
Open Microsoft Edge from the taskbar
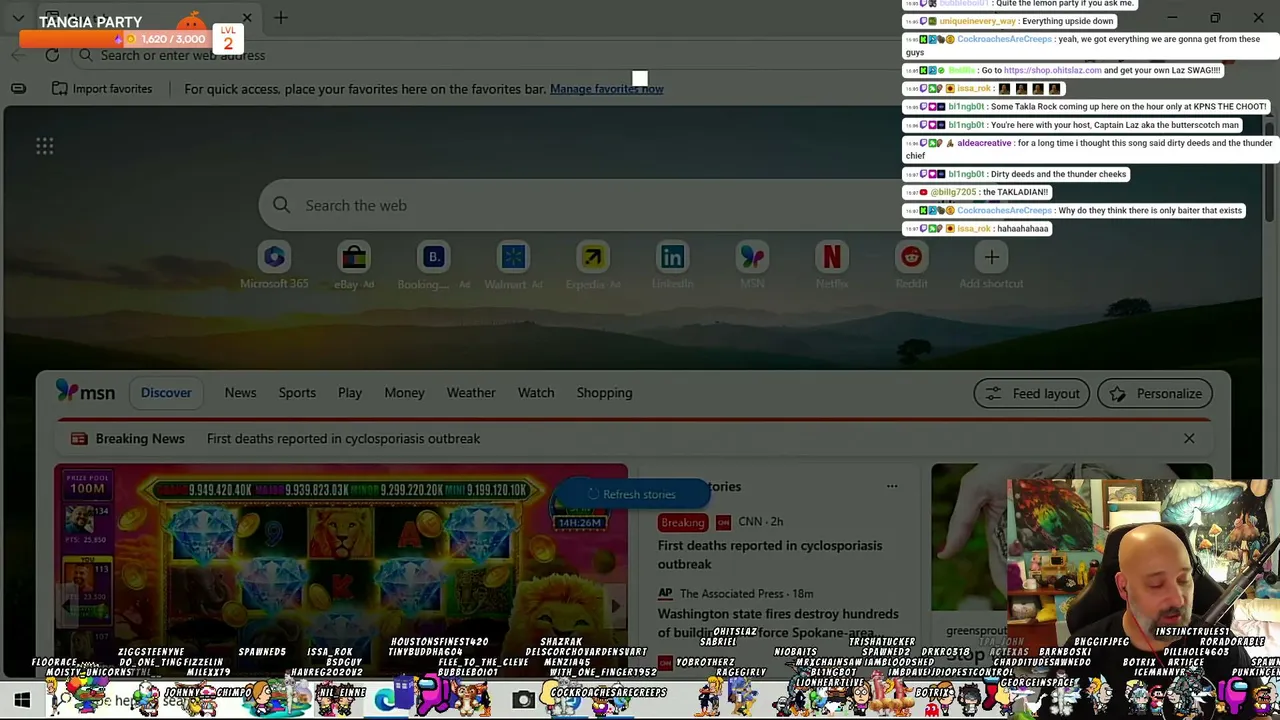385,700
